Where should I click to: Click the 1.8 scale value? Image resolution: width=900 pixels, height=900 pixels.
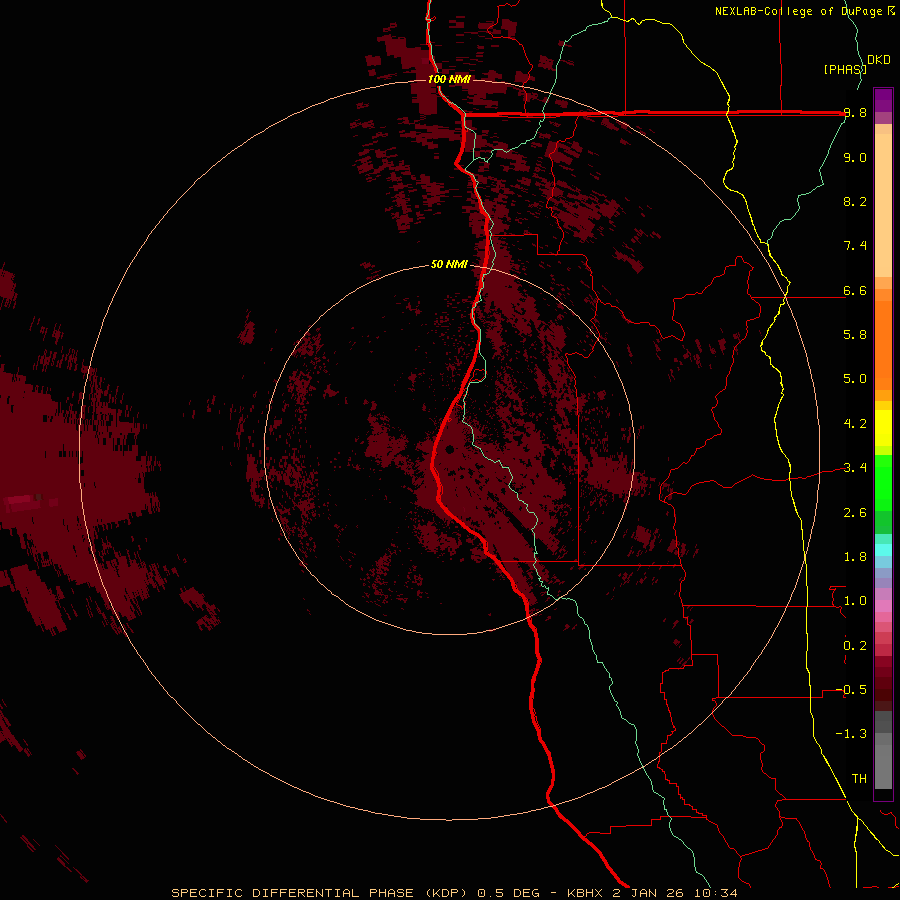(855, 557)
